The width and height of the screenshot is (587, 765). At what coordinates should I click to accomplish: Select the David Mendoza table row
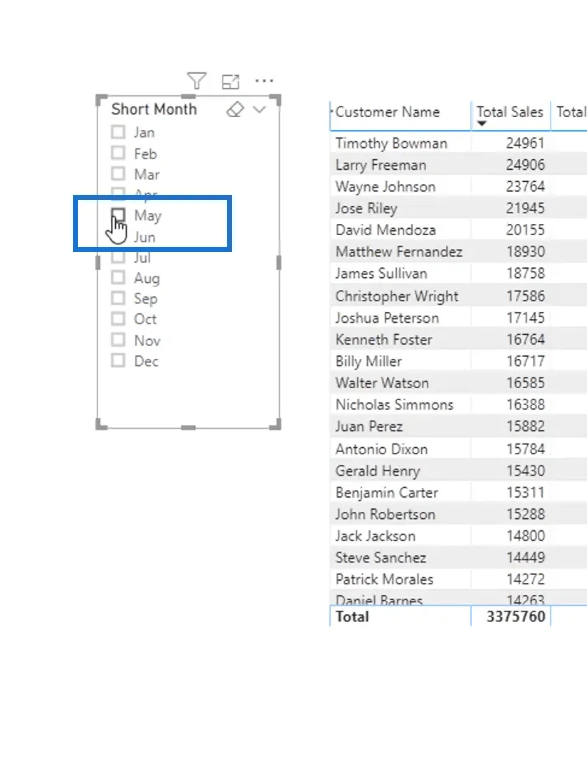(x=458, y=230)
